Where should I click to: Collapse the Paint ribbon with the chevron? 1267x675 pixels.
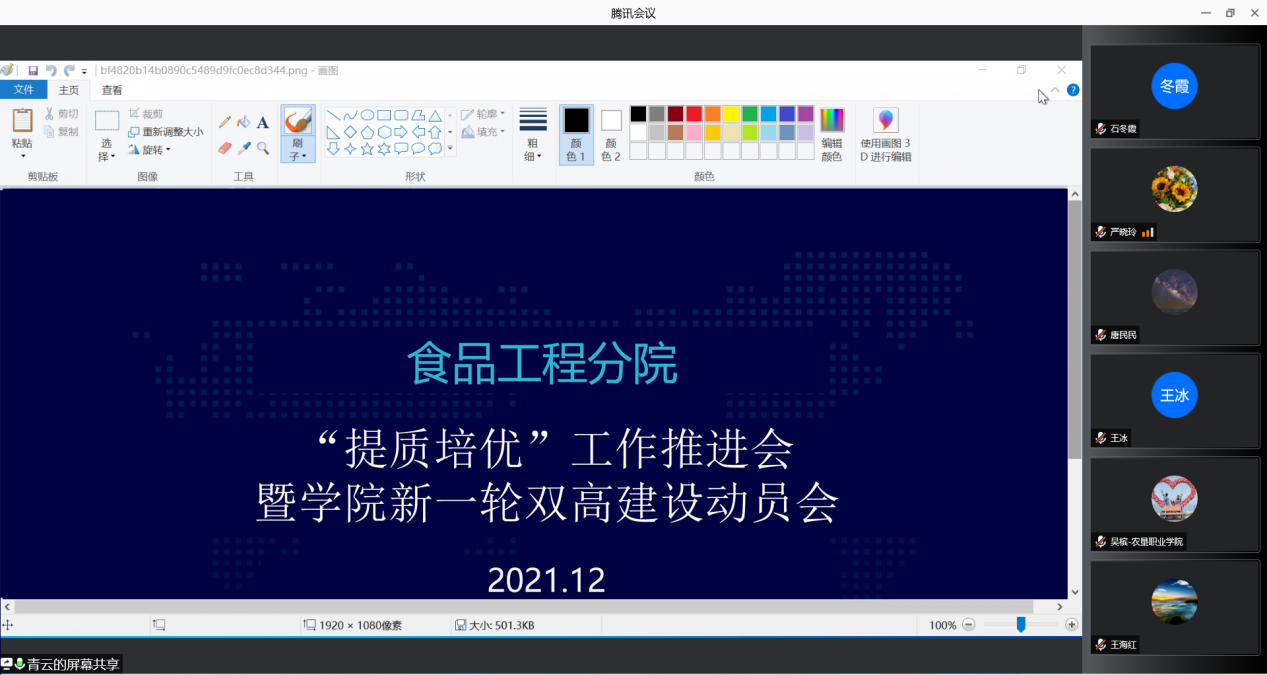[1055, 90]
